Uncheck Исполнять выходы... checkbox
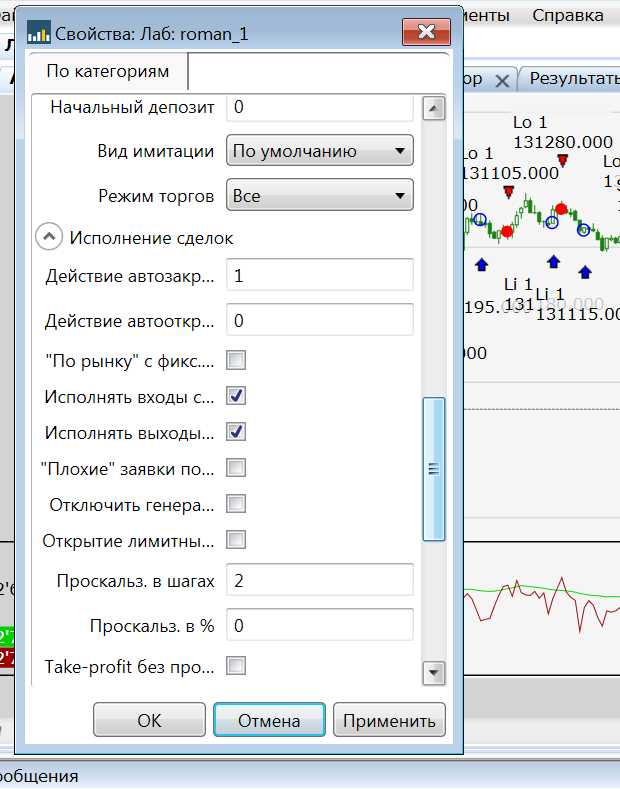Screen dimensions: 620x789 (236, 432)
